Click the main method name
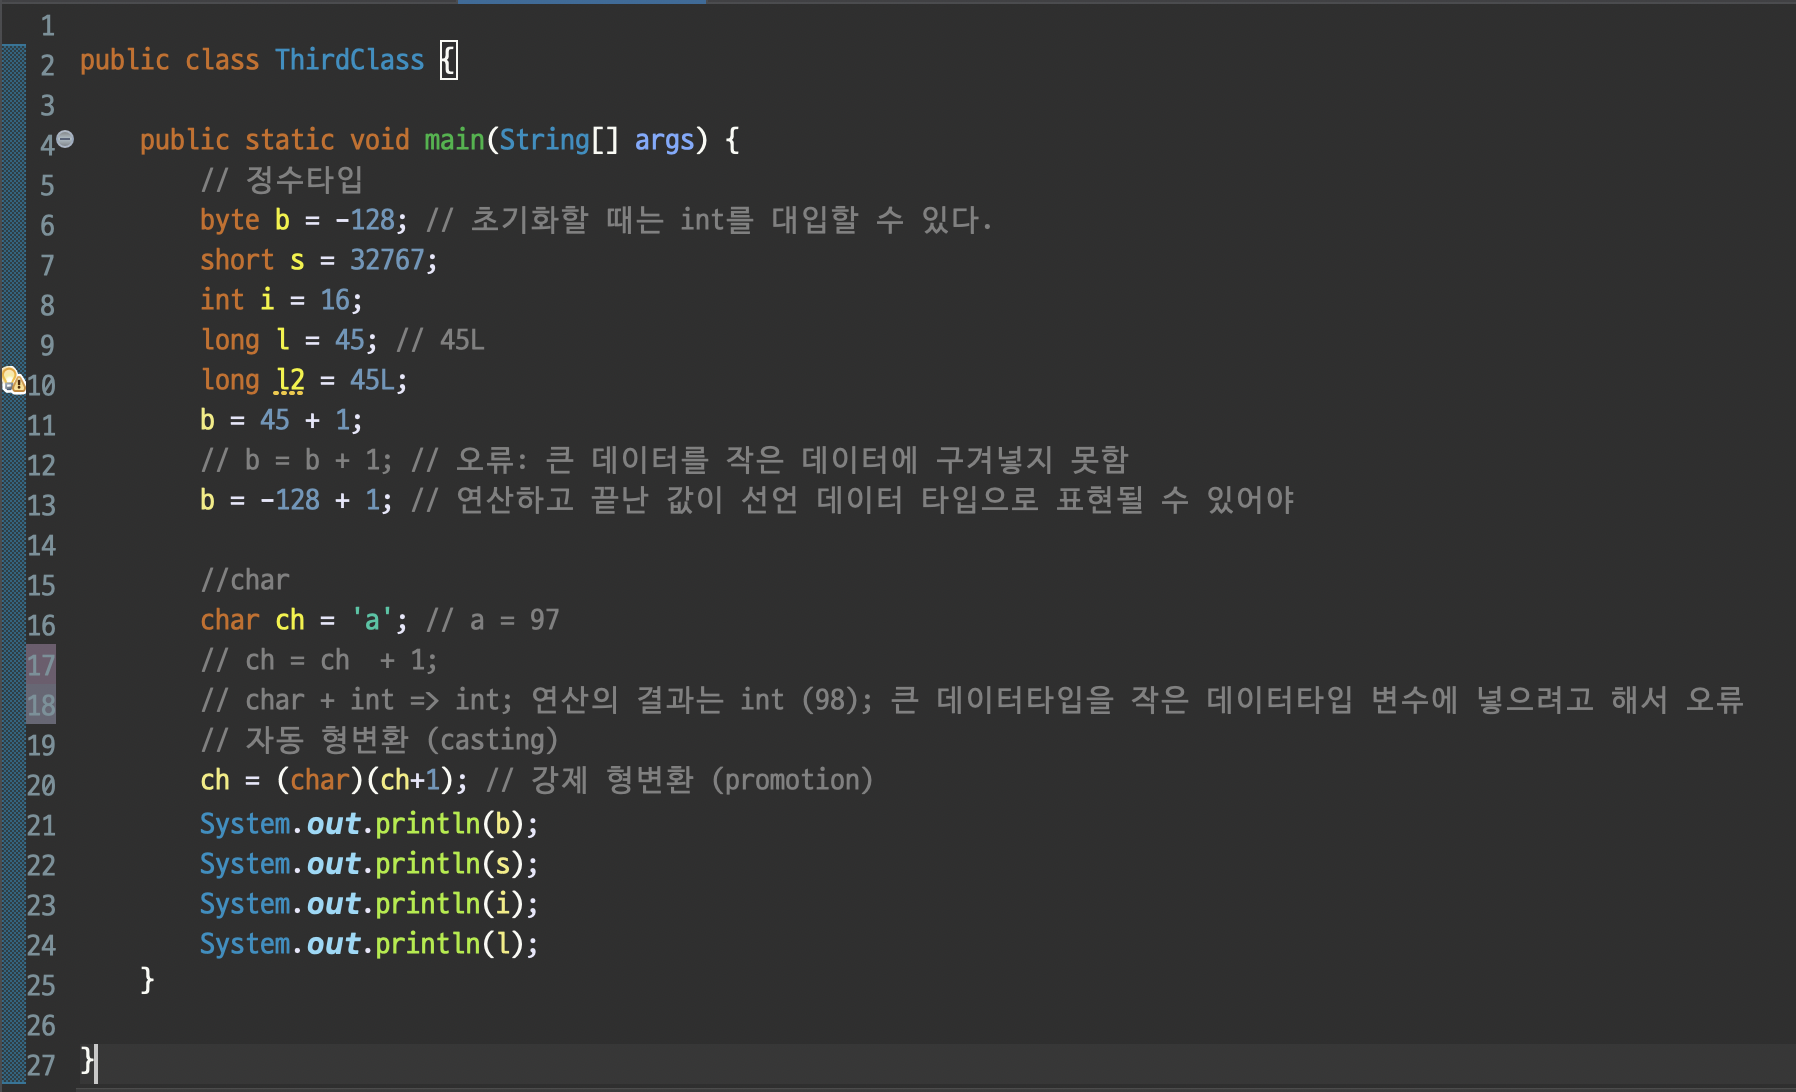 click(x=455, y=140)
